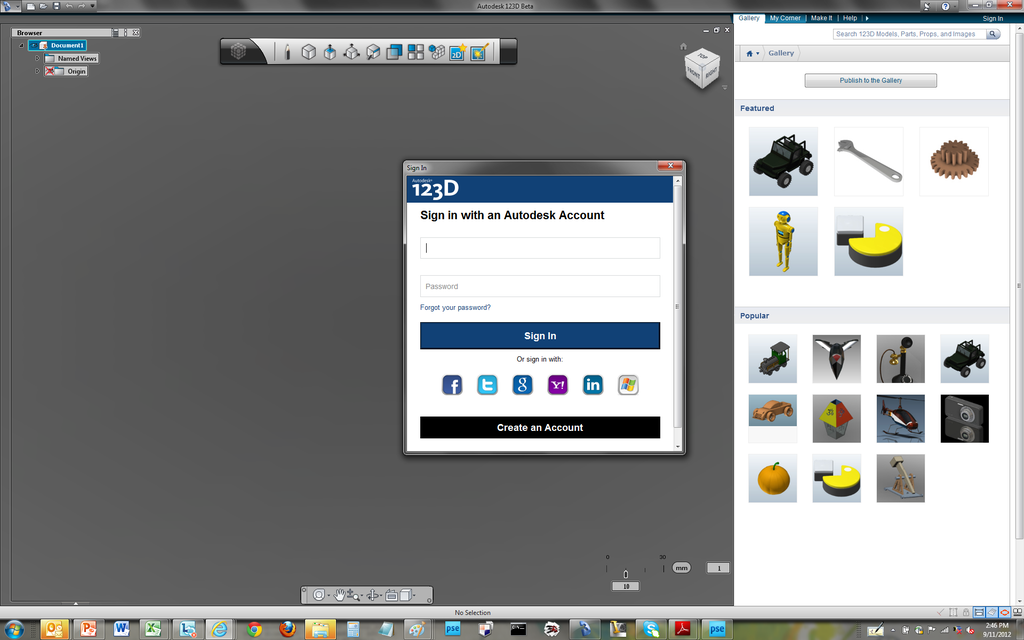
Task: Select the Pan hand tool
Action: pos(340,595)
